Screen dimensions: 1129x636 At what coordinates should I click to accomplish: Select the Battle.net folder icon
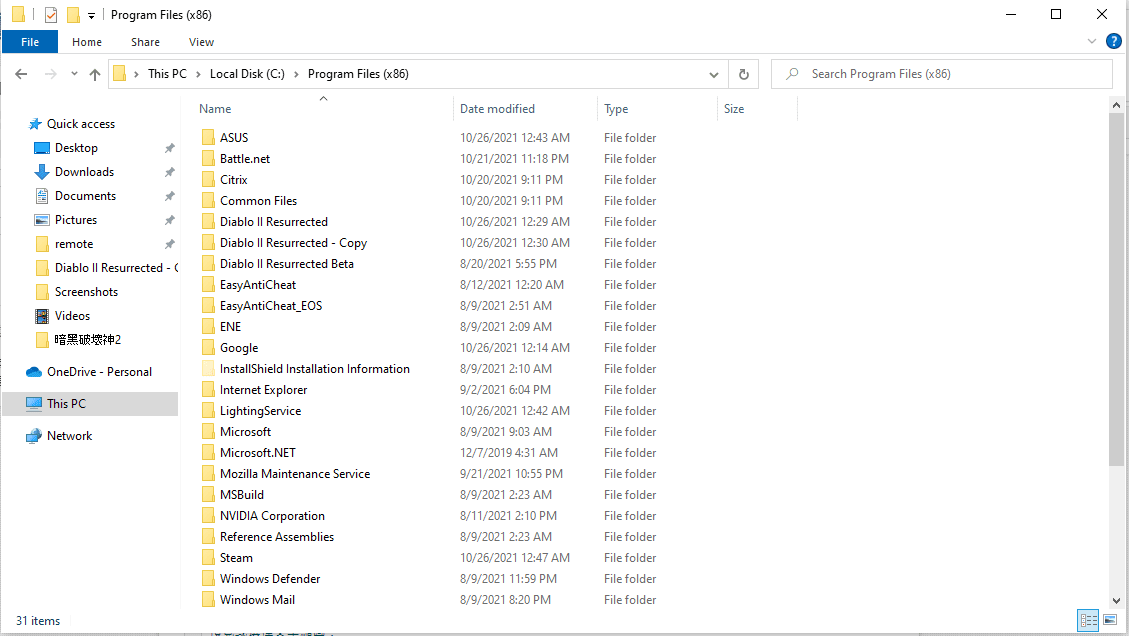(x=208, y=158)
